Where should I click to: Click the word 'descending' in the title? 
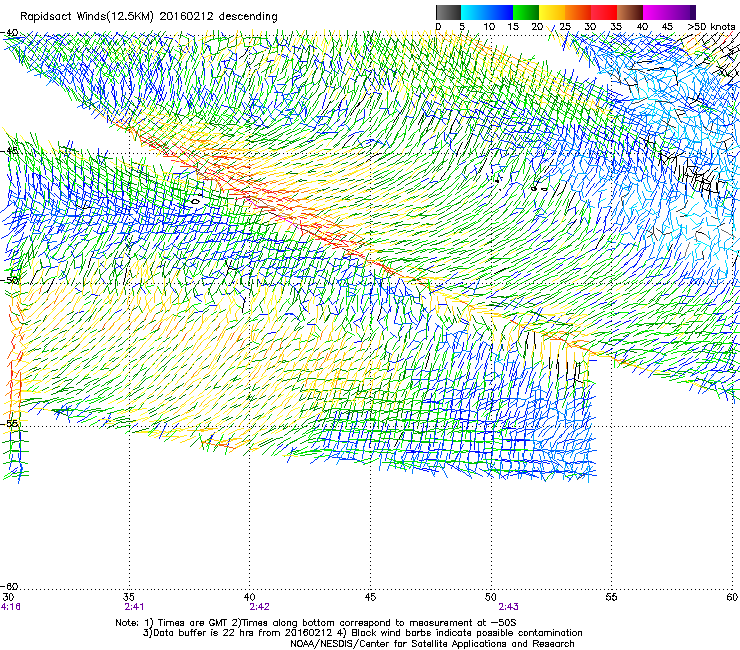pos(248,17)
